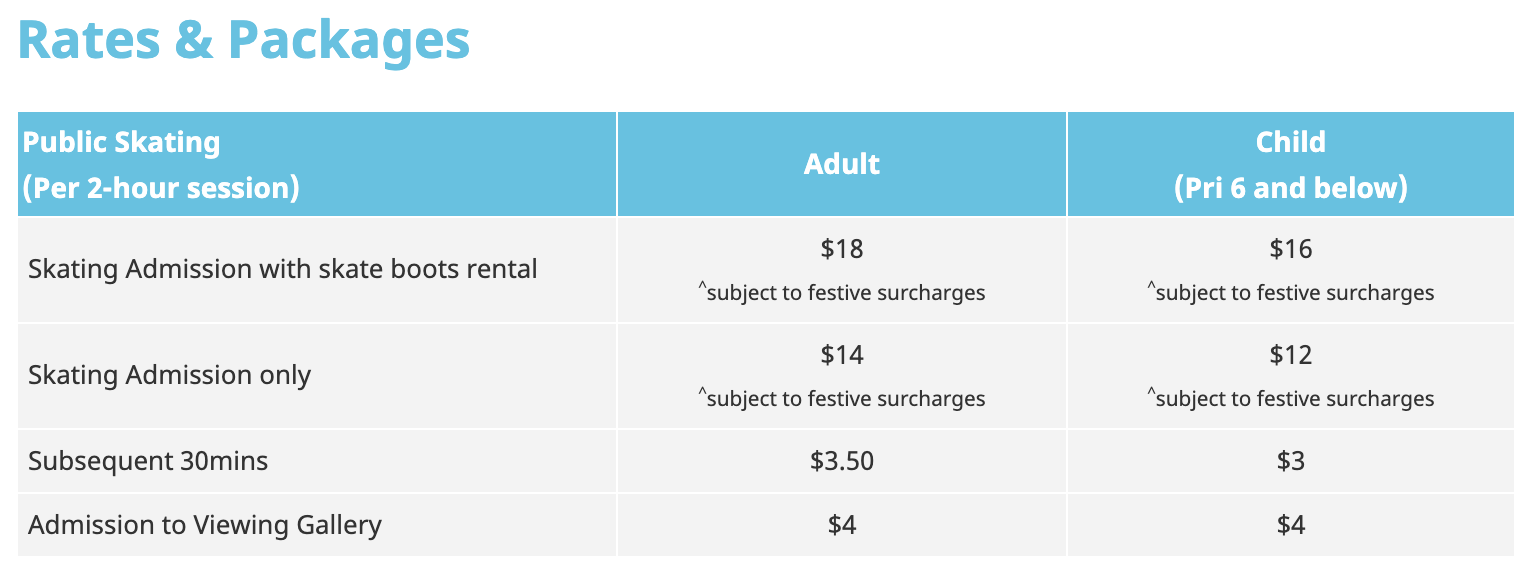Click the $12 child admission price
The height and width of the screenshot is (582, 1538).
(x=1290, y=355)
